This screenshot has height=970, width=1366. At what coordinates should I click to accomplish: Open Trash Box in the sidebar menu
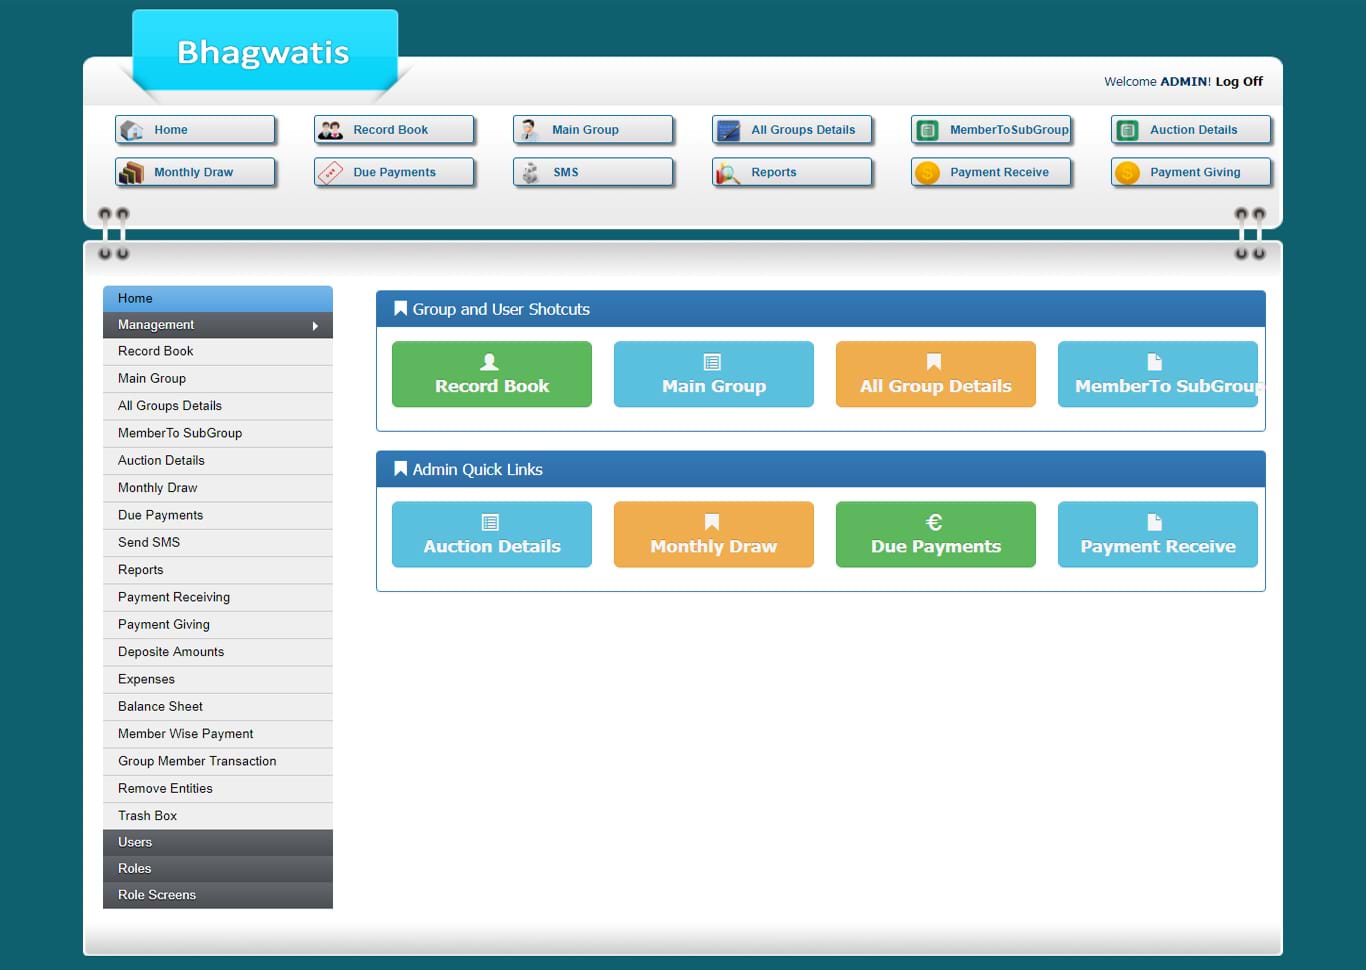pyautogui.click(x=147, y=816)
